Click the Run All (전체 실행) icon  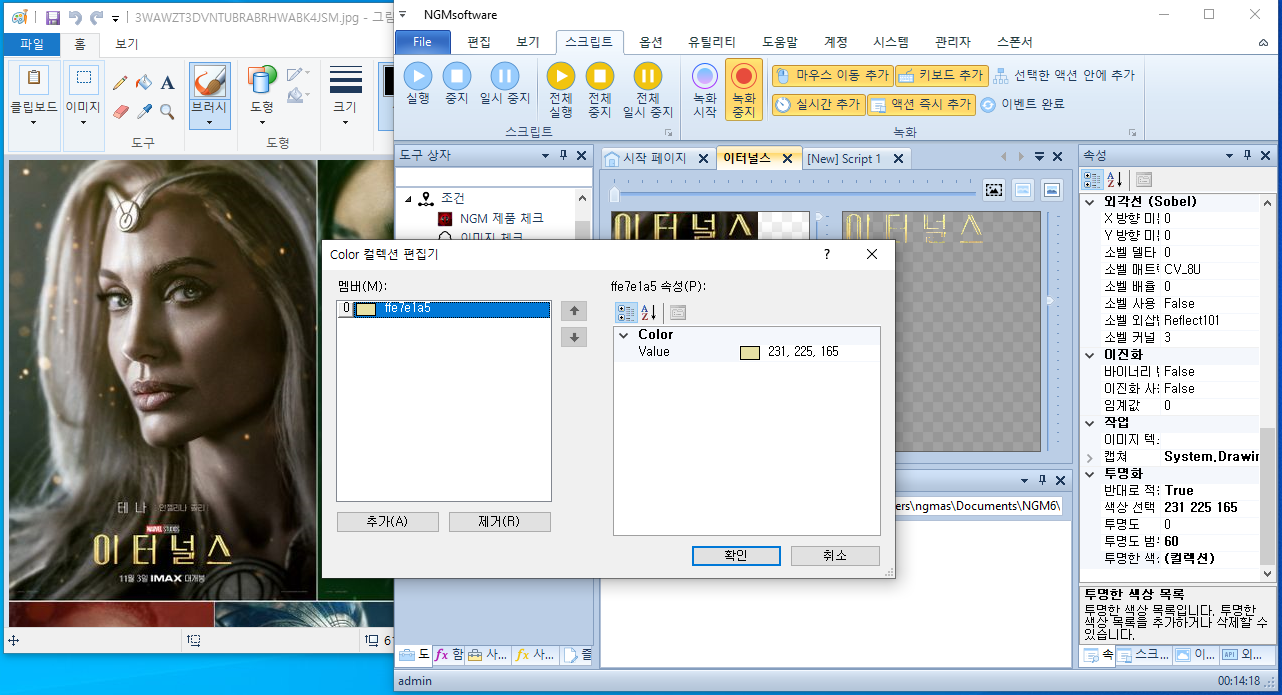(x=561, y=76)
